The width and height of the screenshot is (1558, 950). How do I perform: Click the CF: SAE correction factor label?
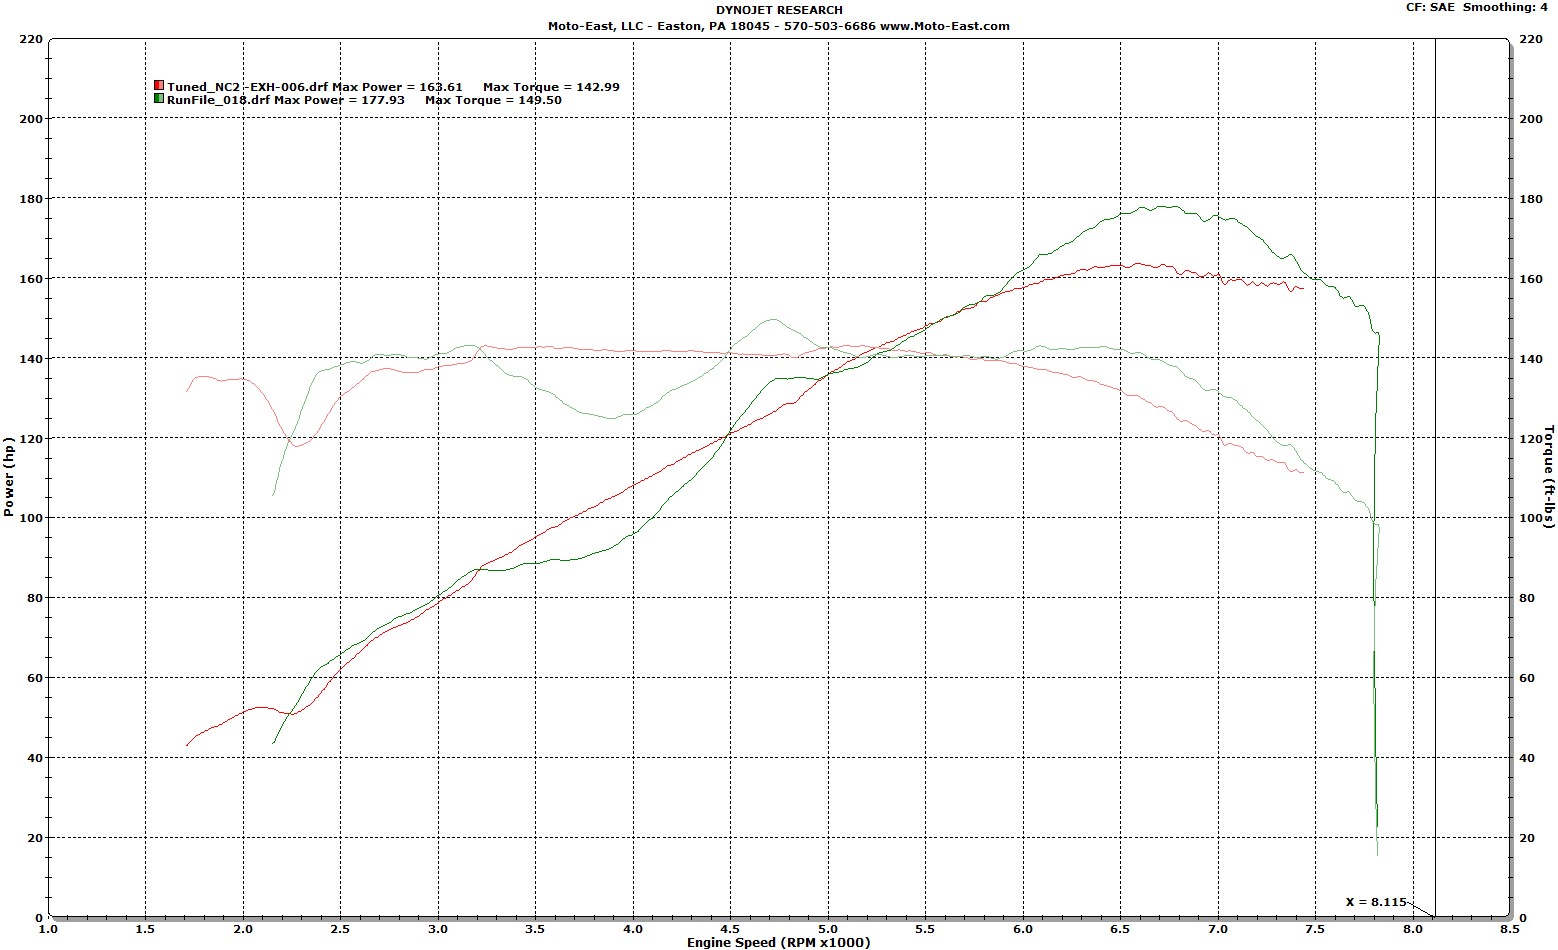click(x=1433, y=7)
